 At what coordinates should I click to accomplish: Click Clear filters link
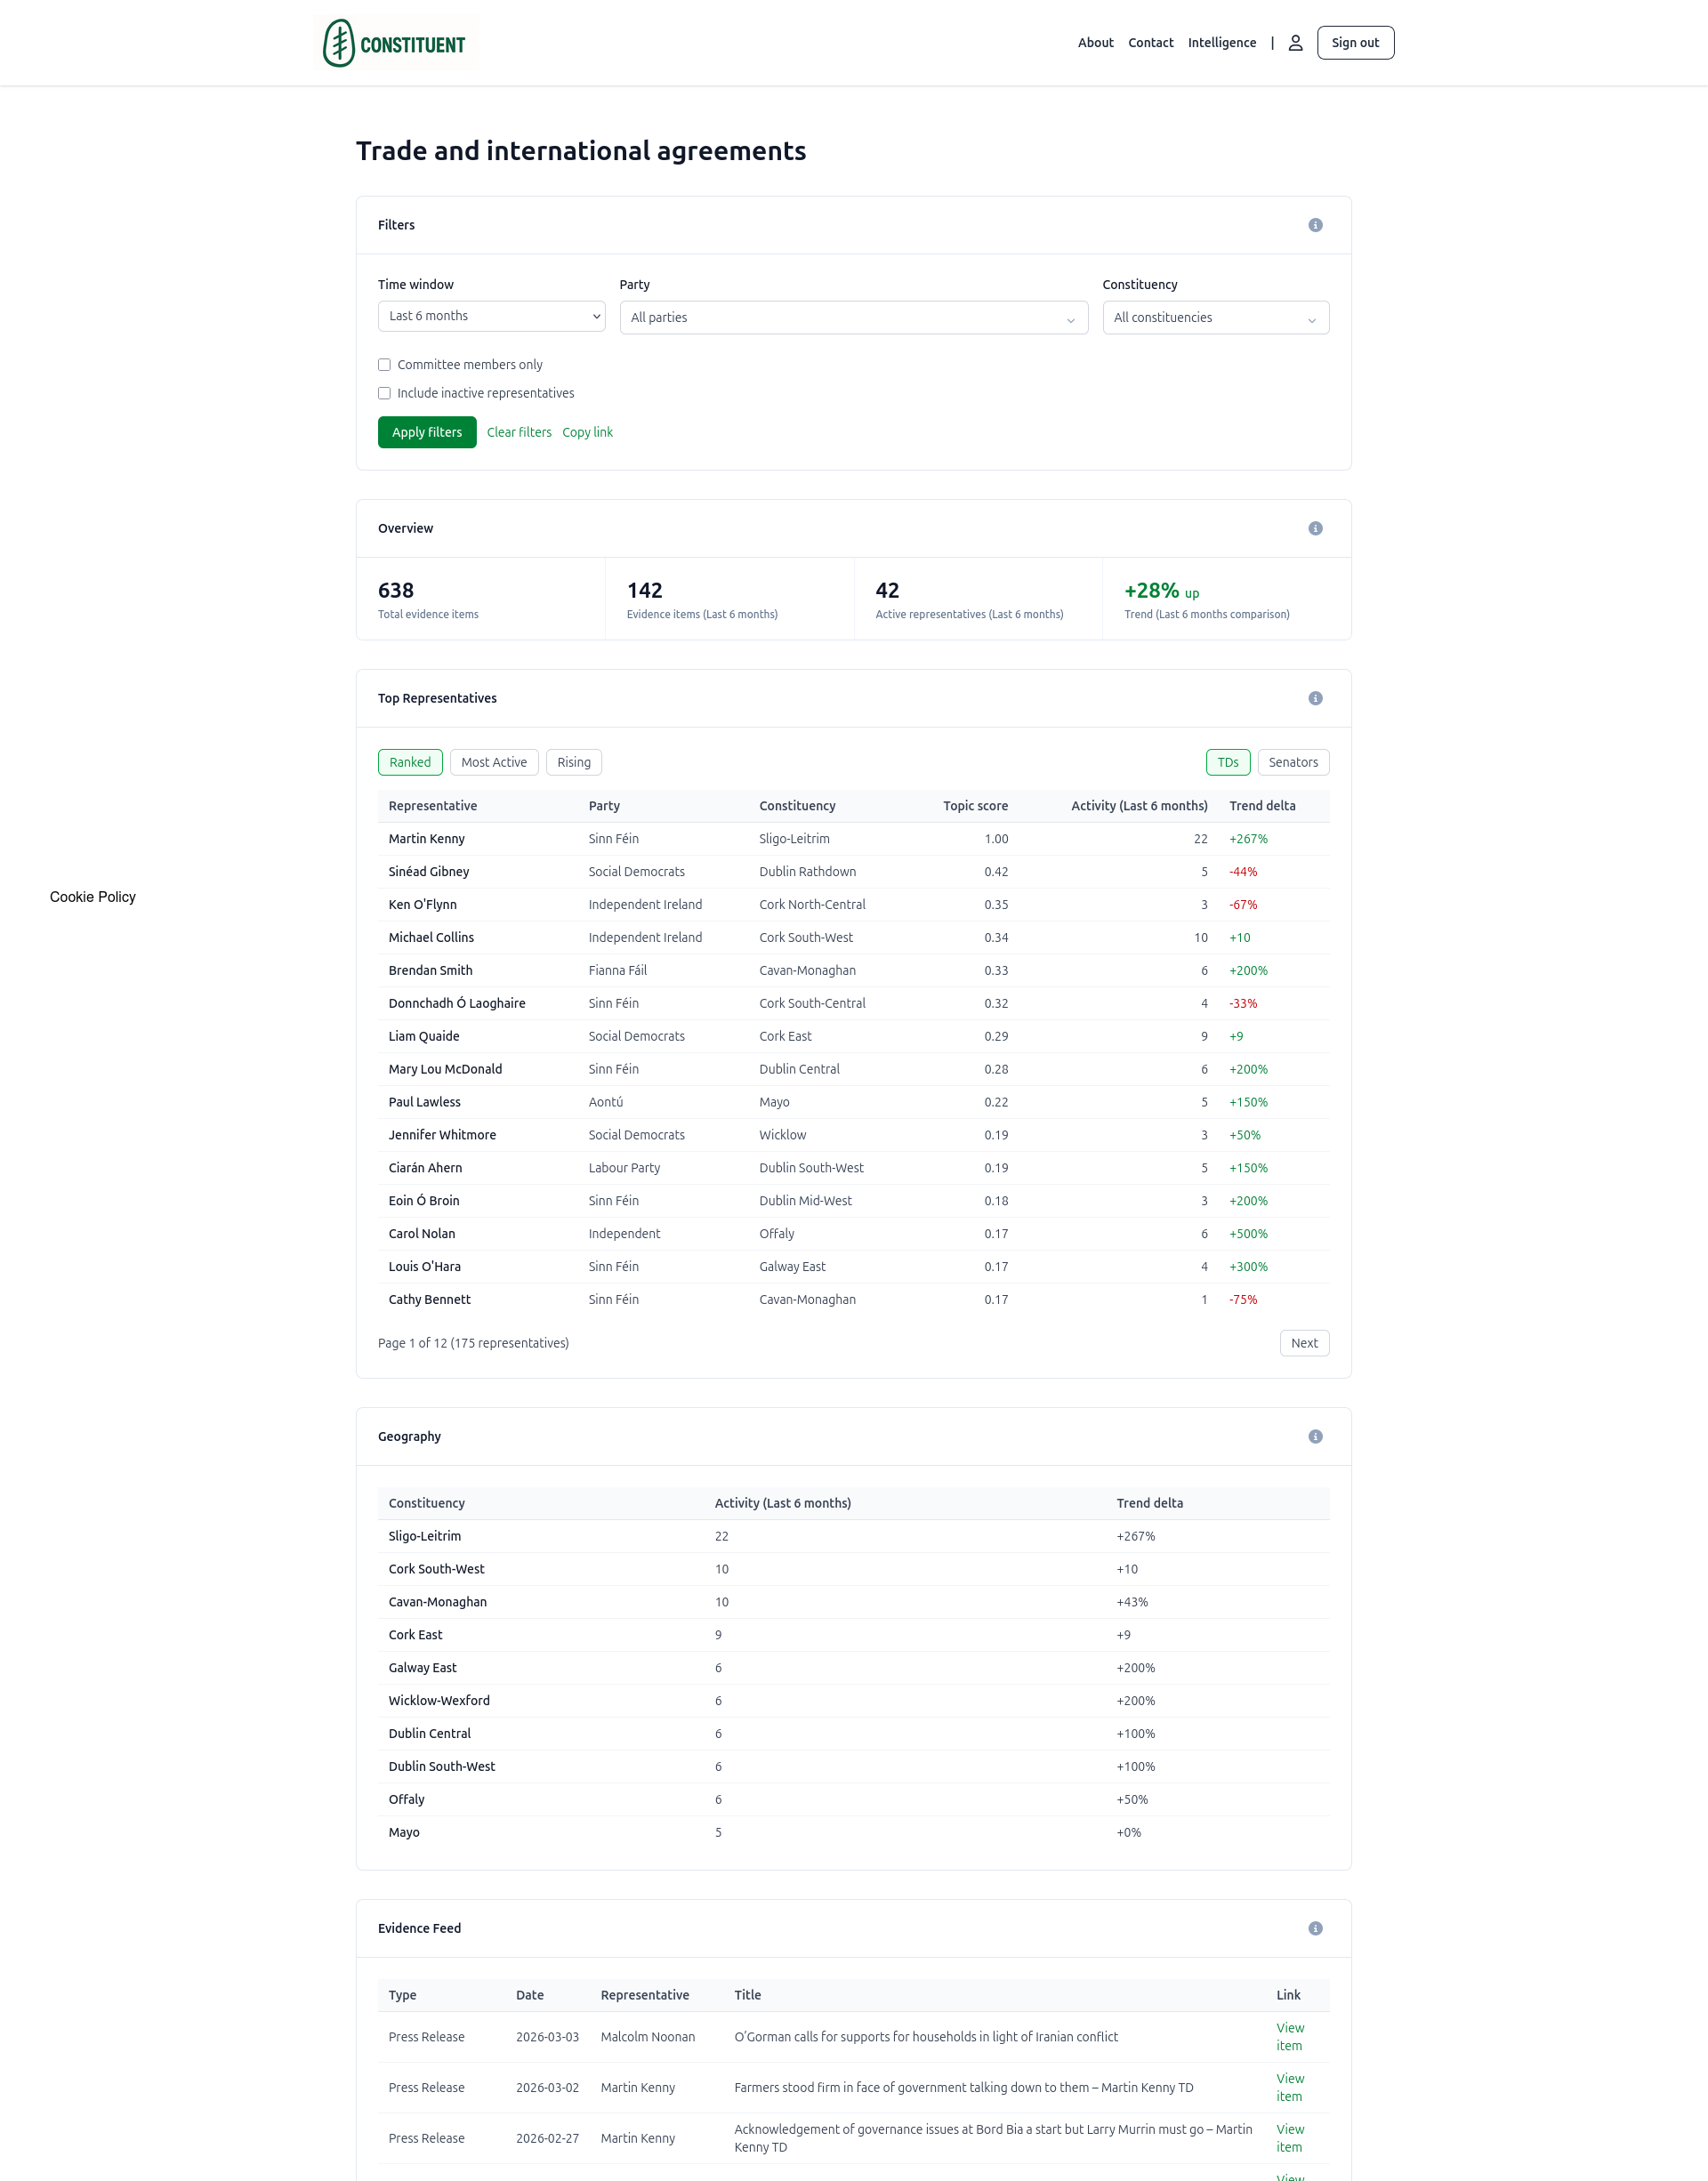pos(519,432)
